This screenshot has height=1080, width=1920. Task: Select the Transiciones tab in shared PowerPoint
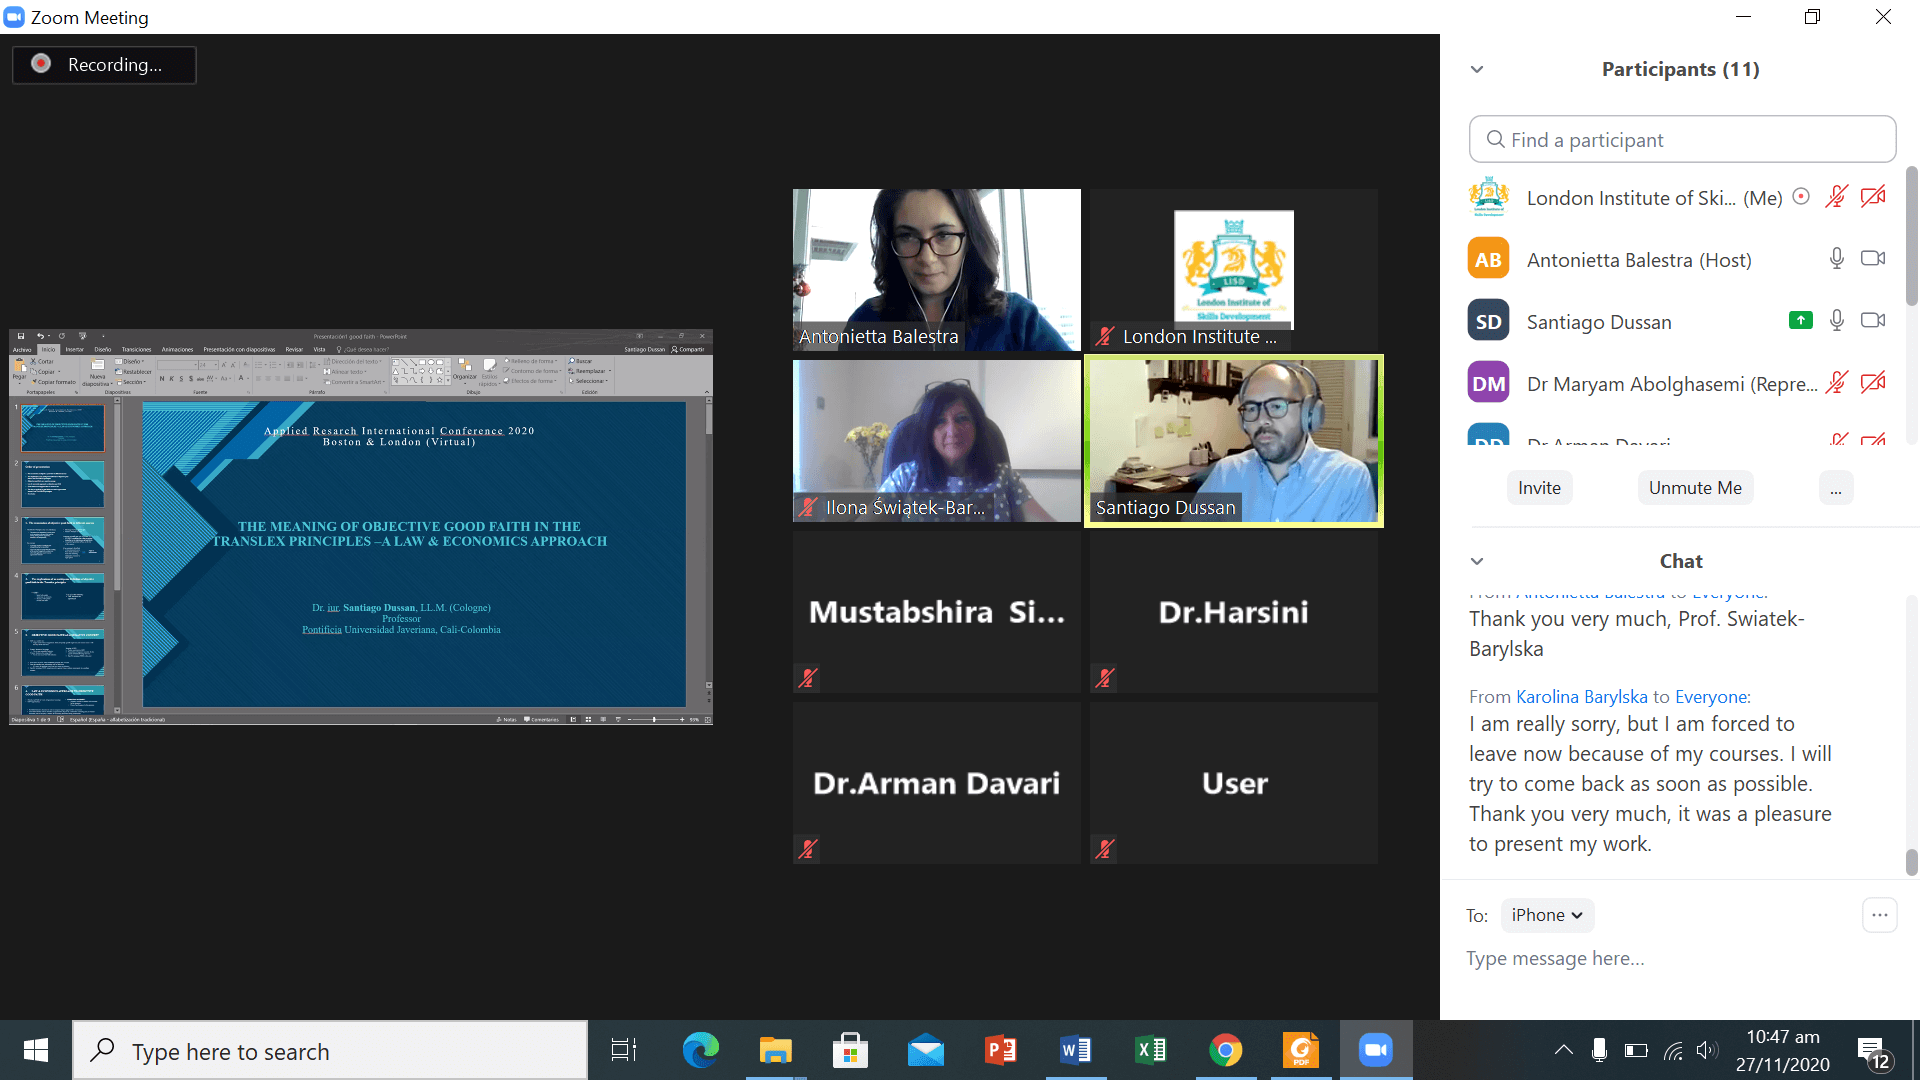click(136, 349)
